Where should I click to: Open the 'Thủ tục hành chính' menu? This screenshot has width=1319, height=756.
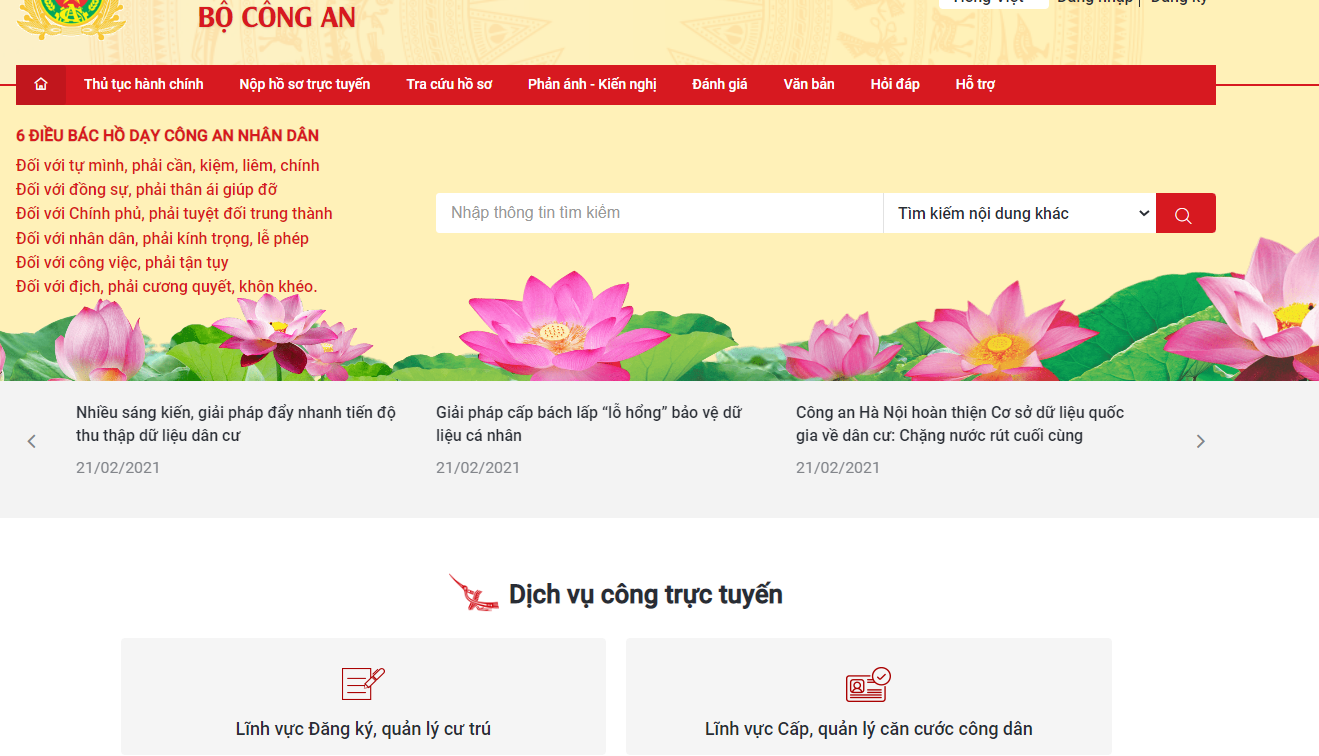(144, 84)
